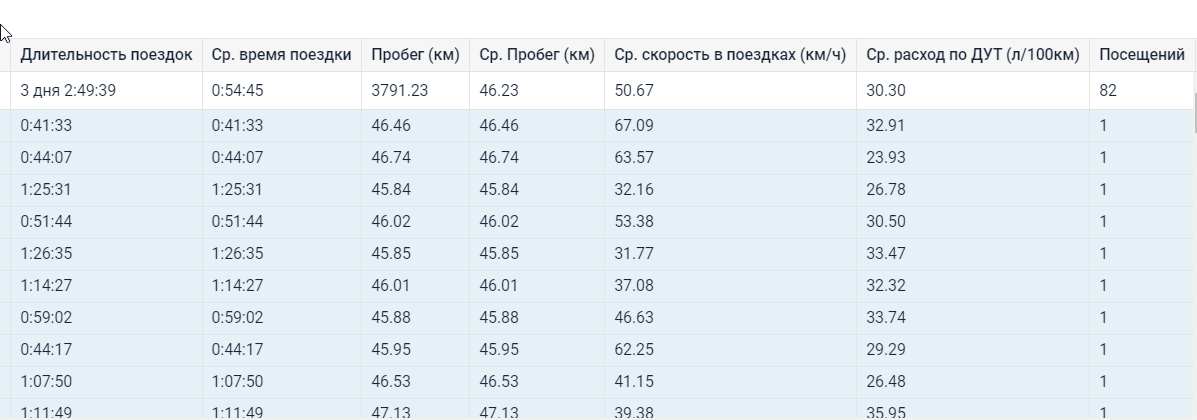Screen dimensions: 1197x420
Task: Click the "Пробег (км)" column header
Action: point(415,55)
